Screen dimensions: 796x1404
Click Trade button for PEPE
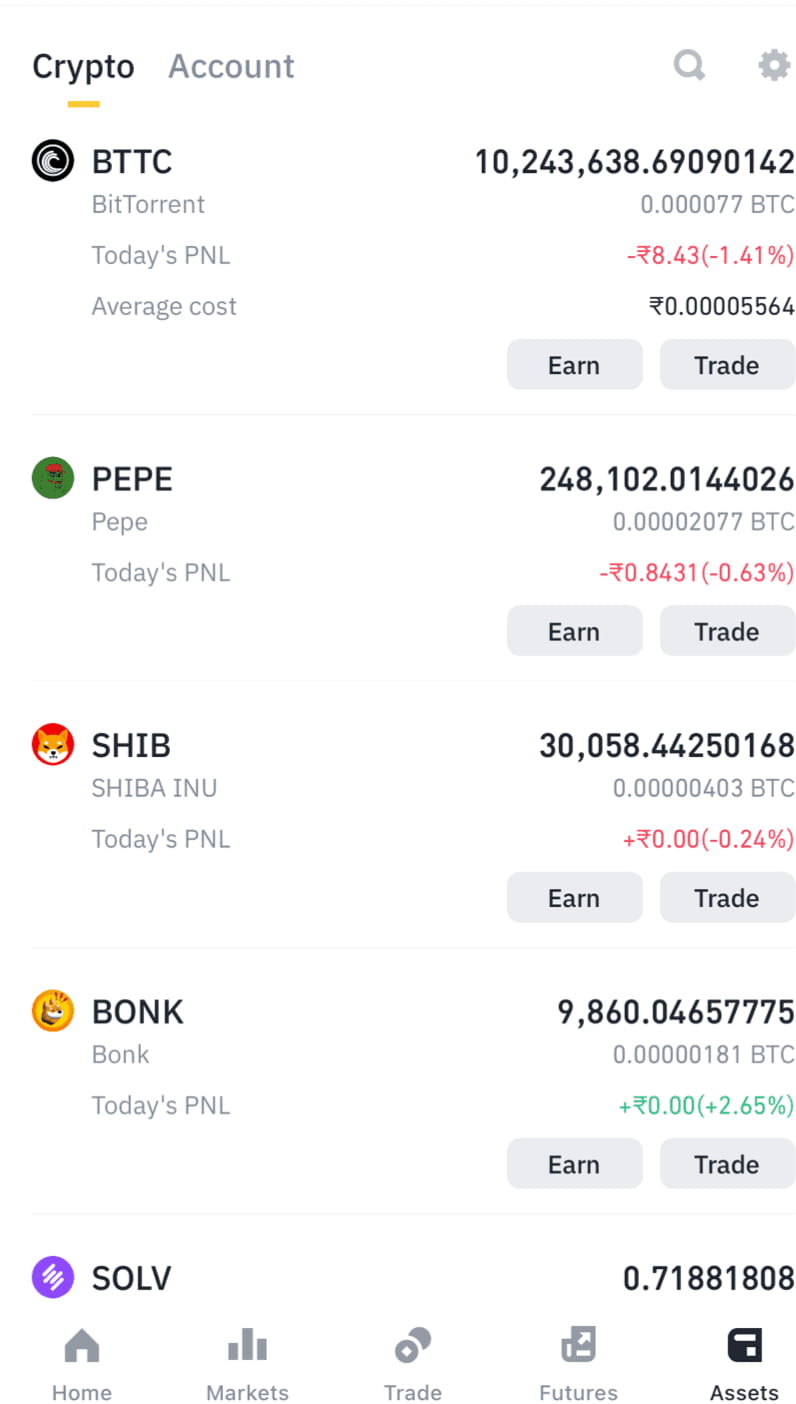coord(727,631)
